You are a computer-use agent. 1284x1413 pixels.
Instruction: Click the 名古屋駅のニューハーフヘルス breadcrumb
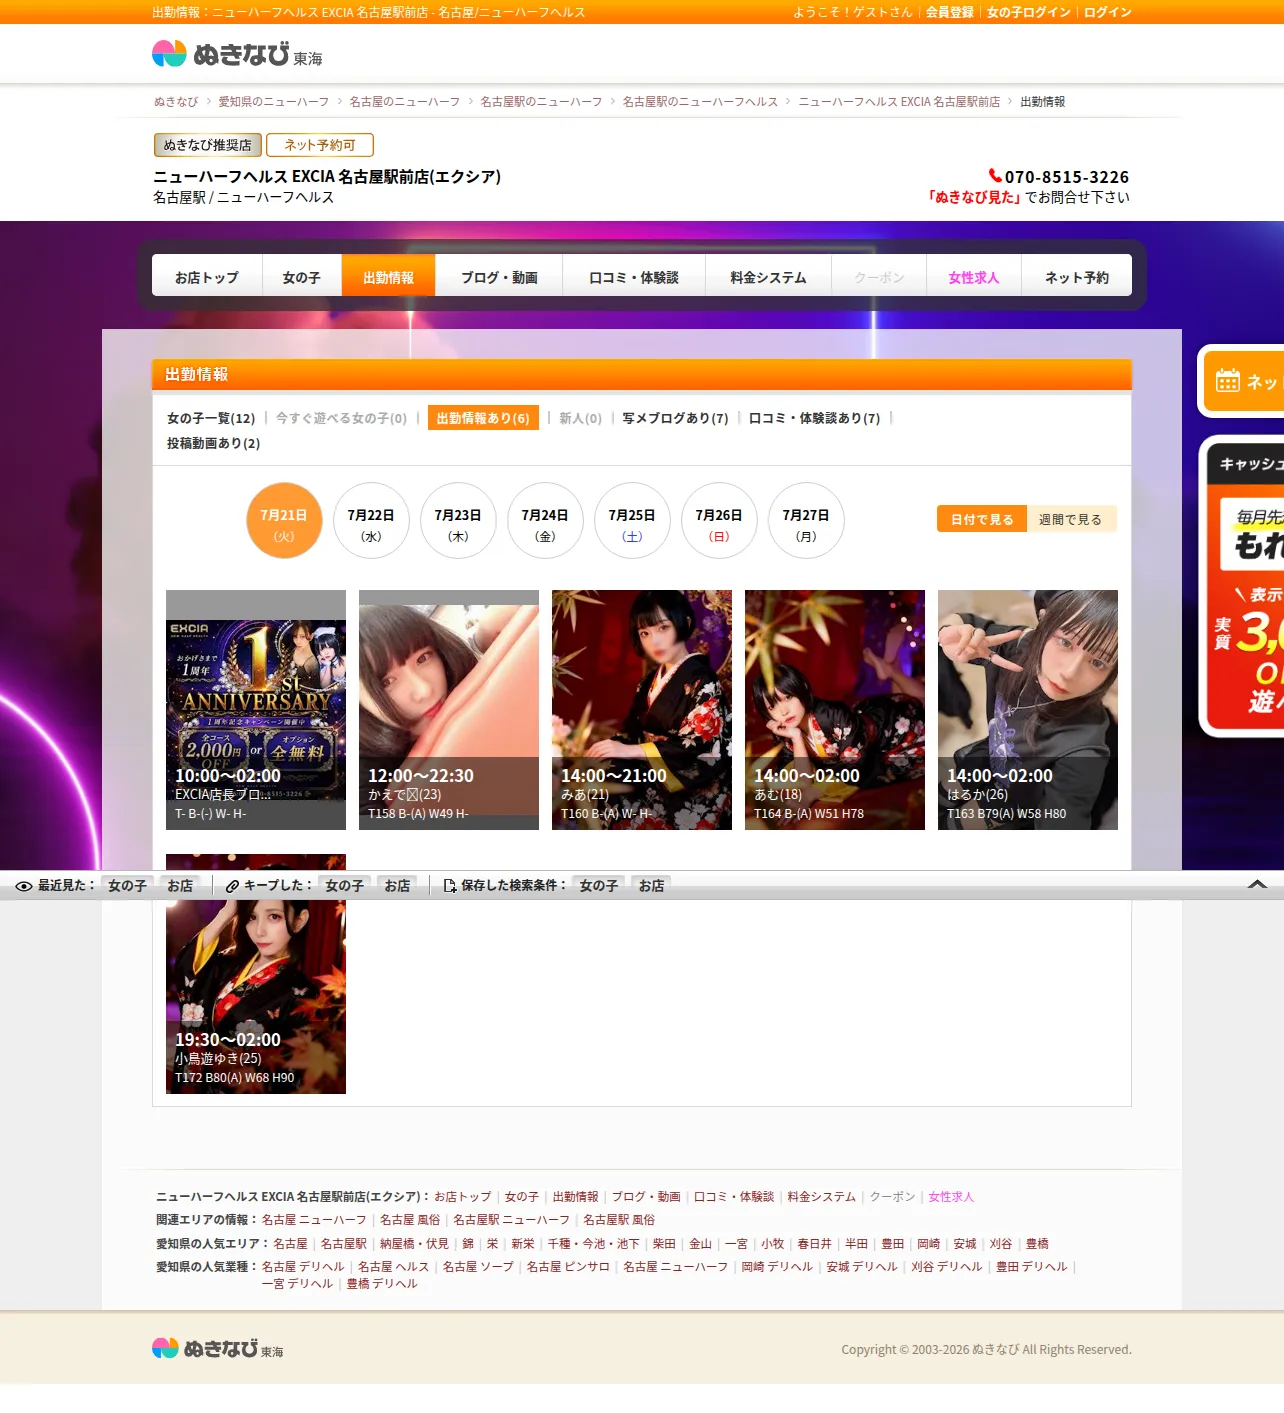coord(700,102)
